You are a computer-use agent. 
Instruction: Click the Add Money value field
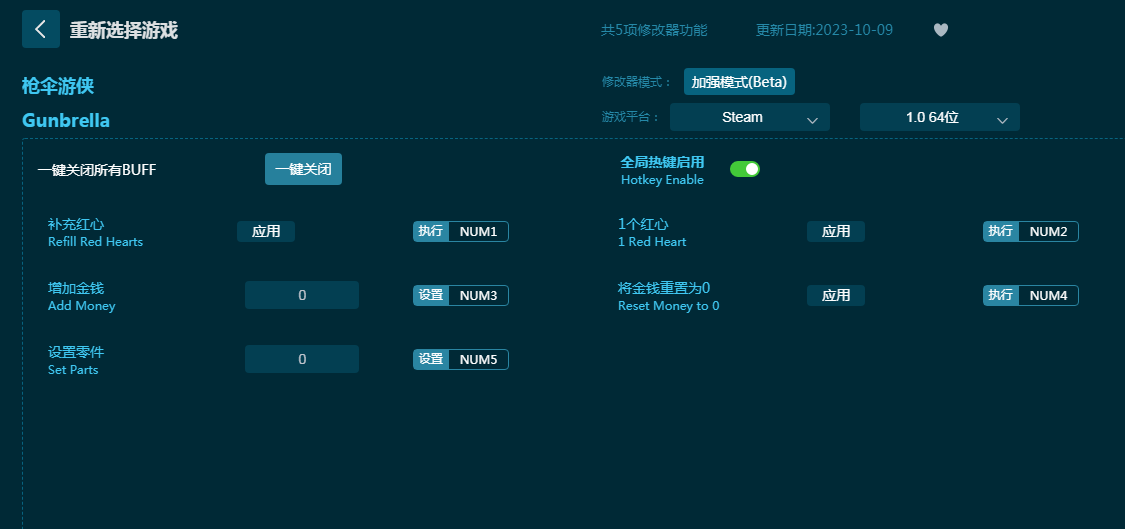[302, 295]
